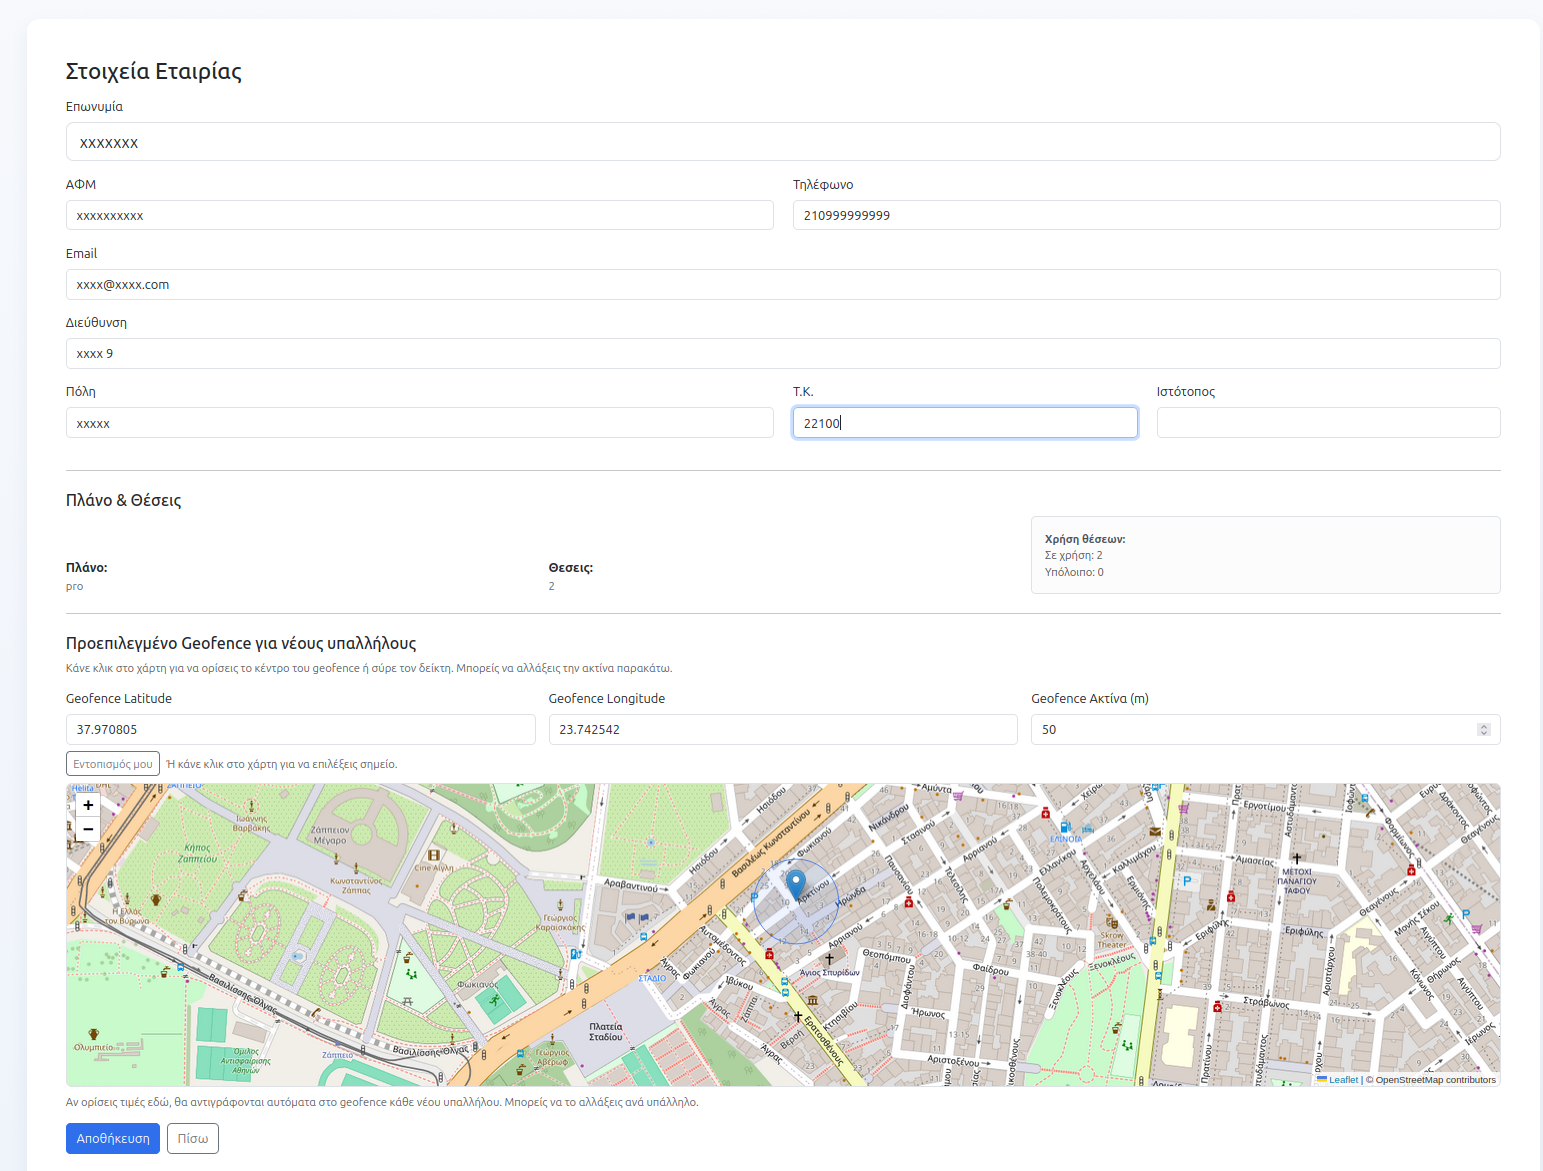Click the church cross icon near ΜΕΤΟΧΙ ΠΑΝΑΓΙΟΥ ΤΑΦΟΥ
Screen dimensions: 1543x1171
click(x=1297, y=858)
